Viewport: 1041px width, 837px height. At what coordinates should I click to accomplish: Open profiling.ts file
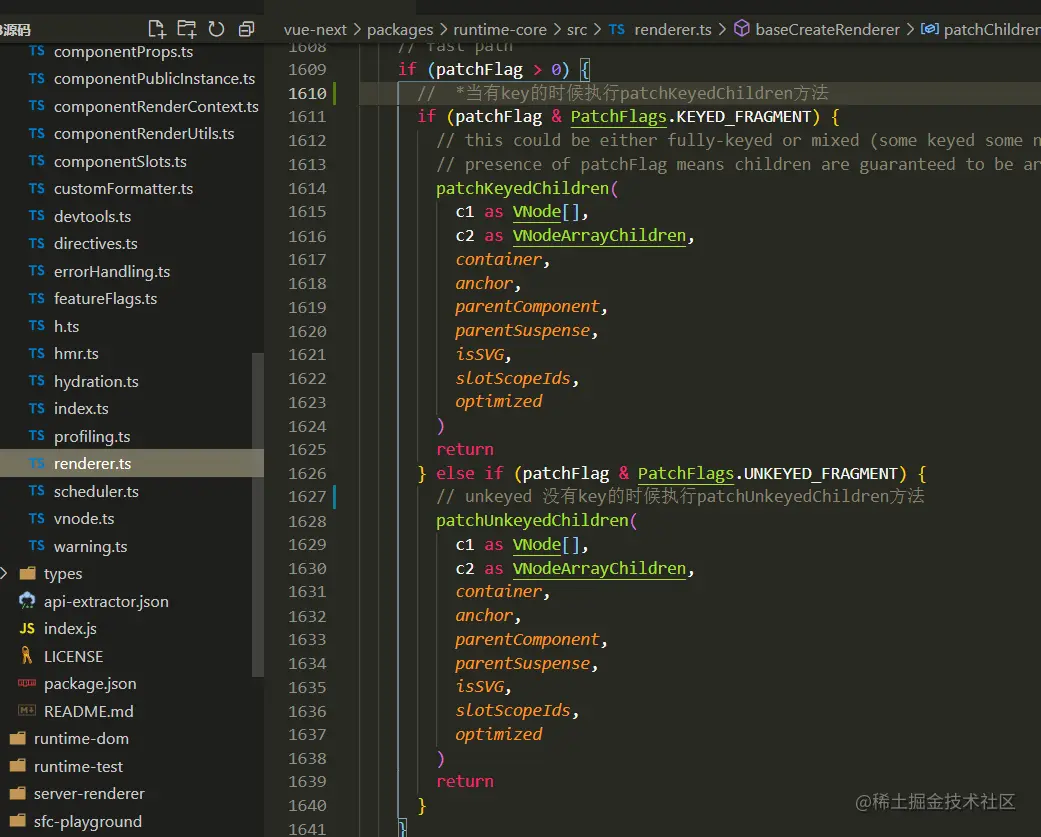92,436
